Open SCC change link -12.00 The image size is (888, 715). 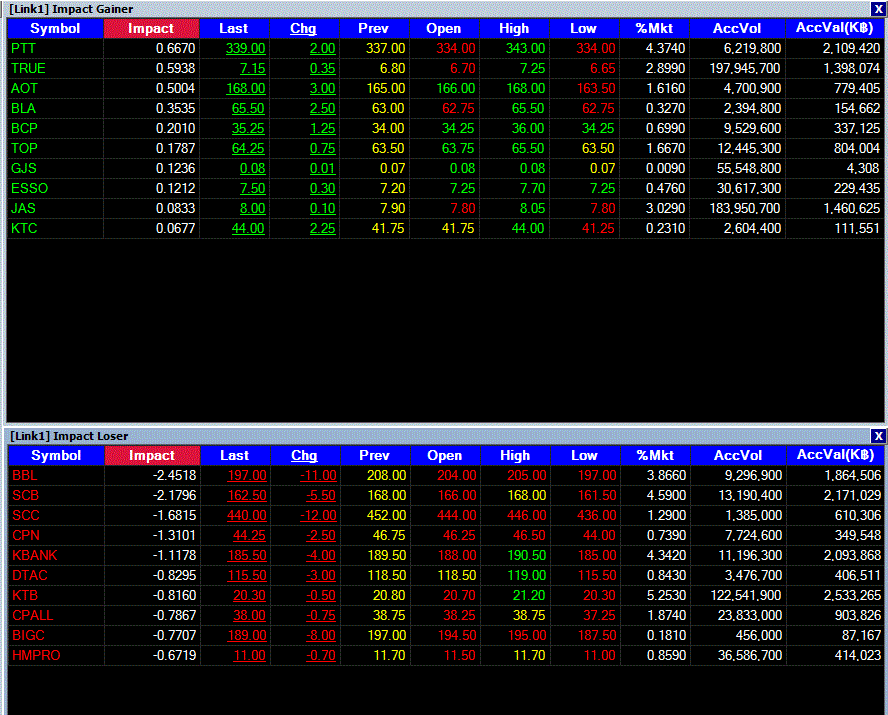pyautogui.click(x=318, y=515)
